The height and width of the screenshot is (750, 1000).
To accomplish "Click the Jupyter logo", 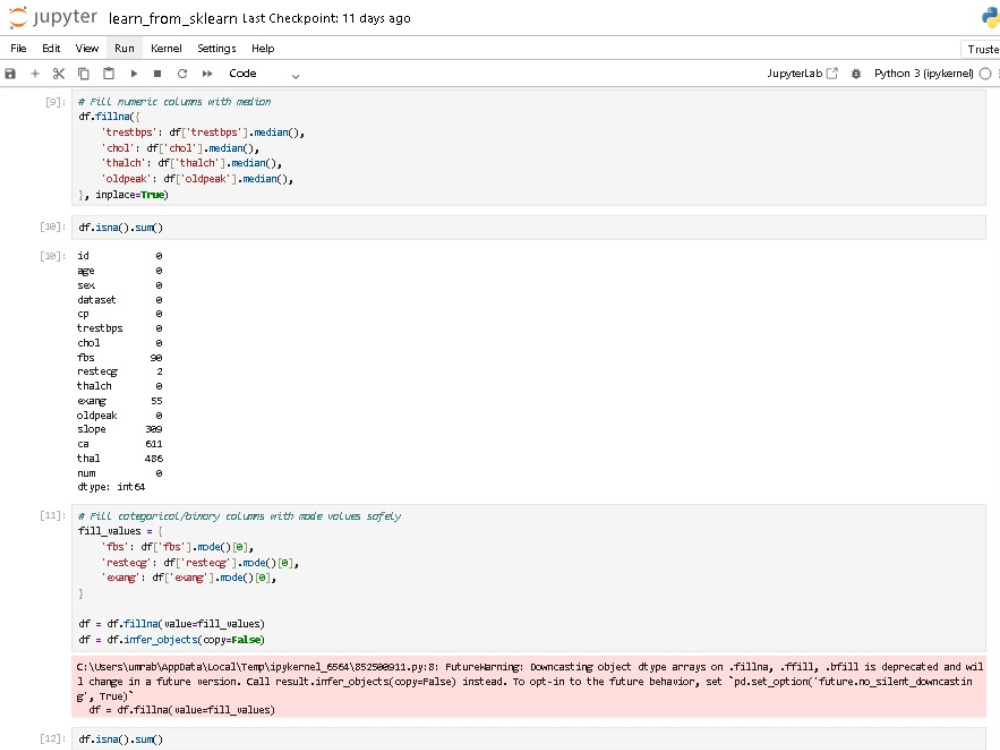I will coord(54,17).
